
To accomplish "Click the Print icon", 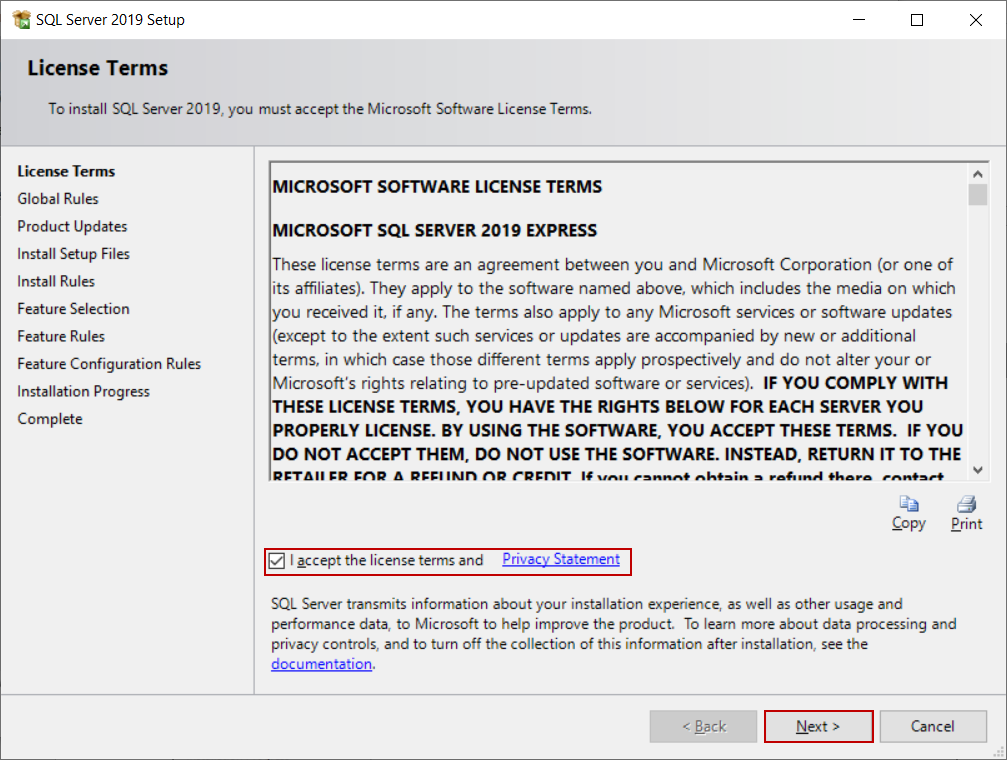I will [x=966, y=505].
